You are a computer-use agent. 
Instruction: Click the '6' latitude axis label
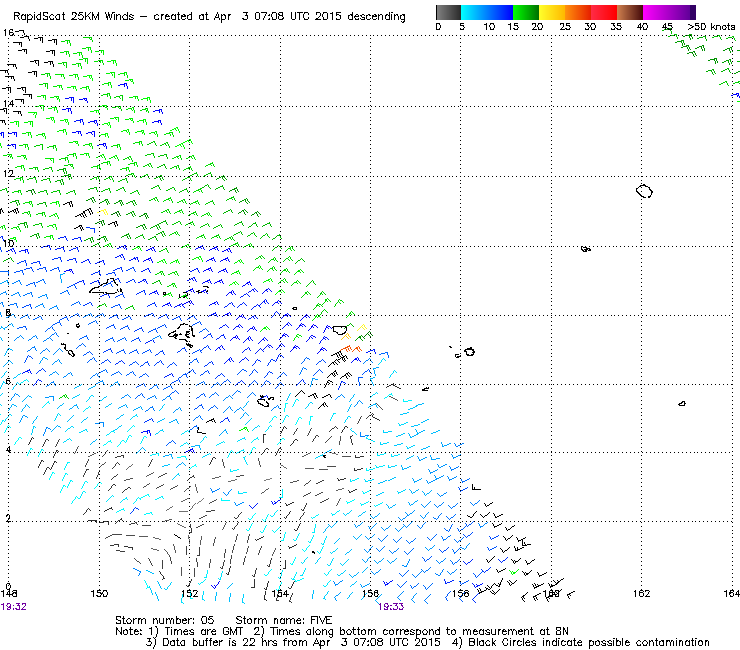click(8, 381)
